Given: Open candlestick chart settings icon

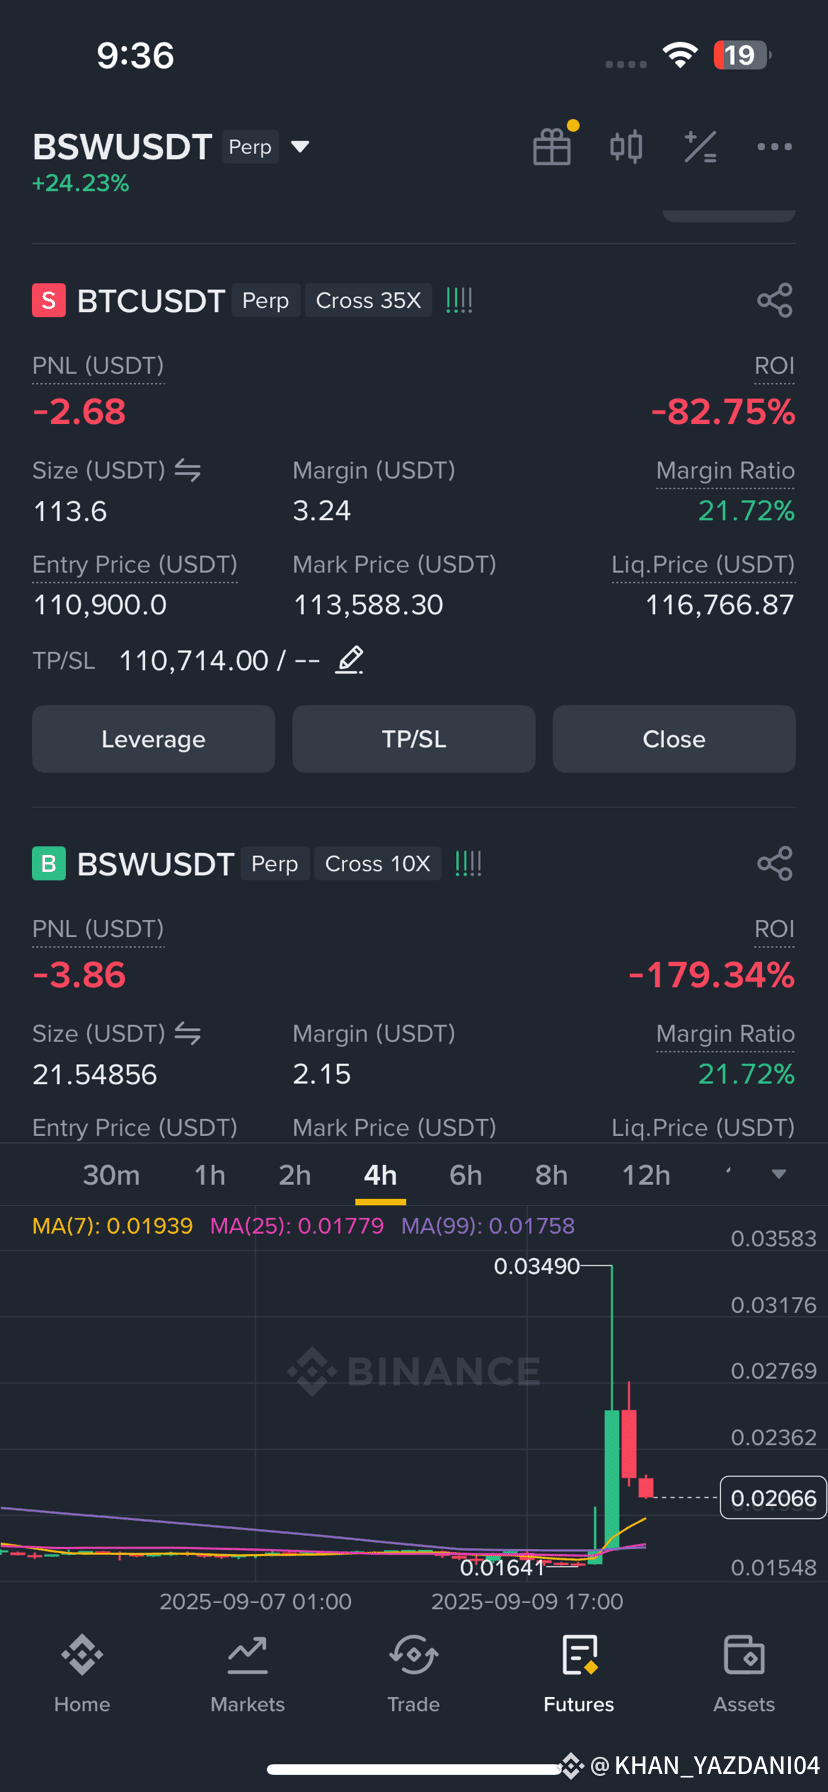Looking at the screenshot, I should click(626, 147).
